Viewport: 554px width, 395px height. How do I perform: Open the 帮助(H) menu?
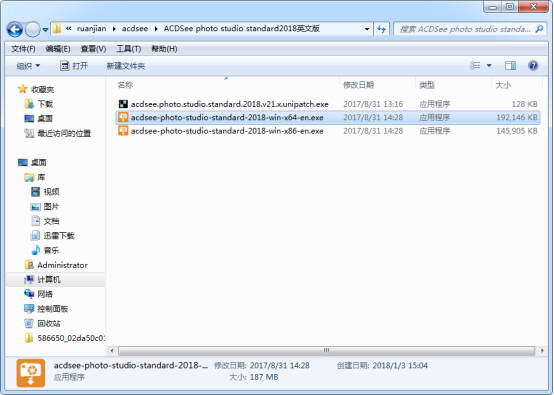pyautogui.click(x=164, y=49)
